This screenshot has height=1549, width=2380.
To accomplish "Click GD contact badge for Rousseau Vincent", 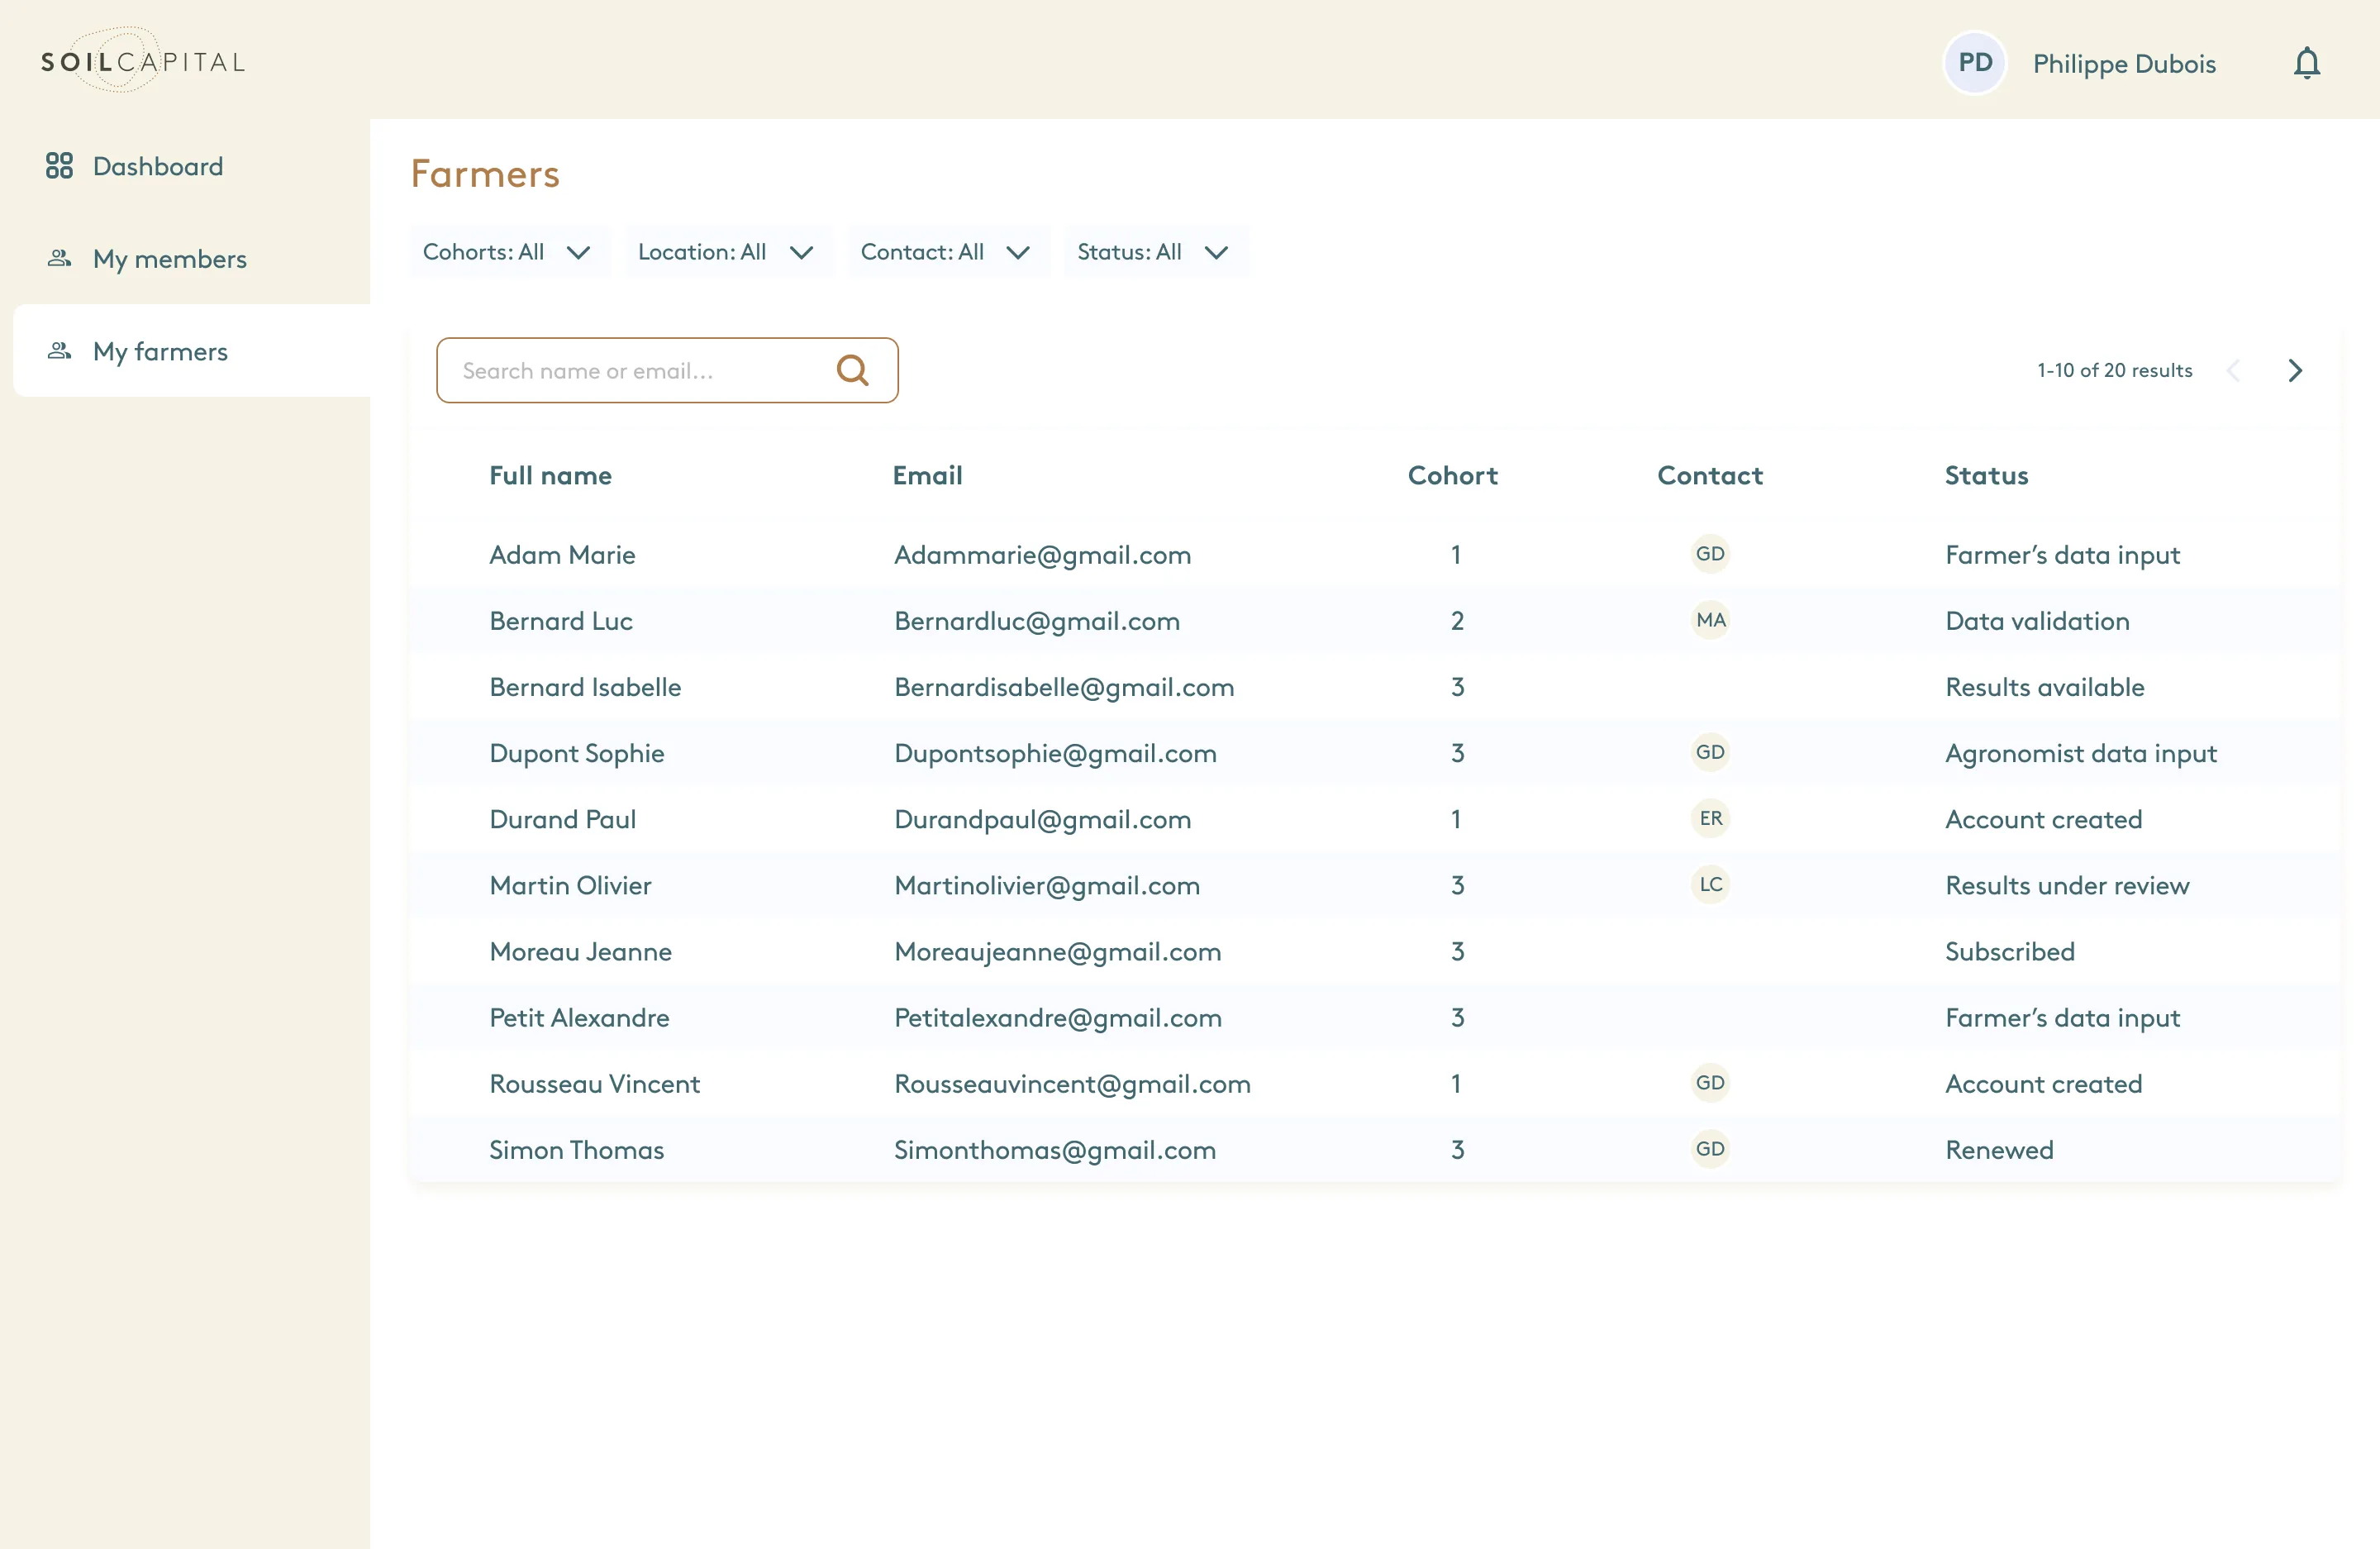I will pyautogui.click(x=1710, y=1083).
